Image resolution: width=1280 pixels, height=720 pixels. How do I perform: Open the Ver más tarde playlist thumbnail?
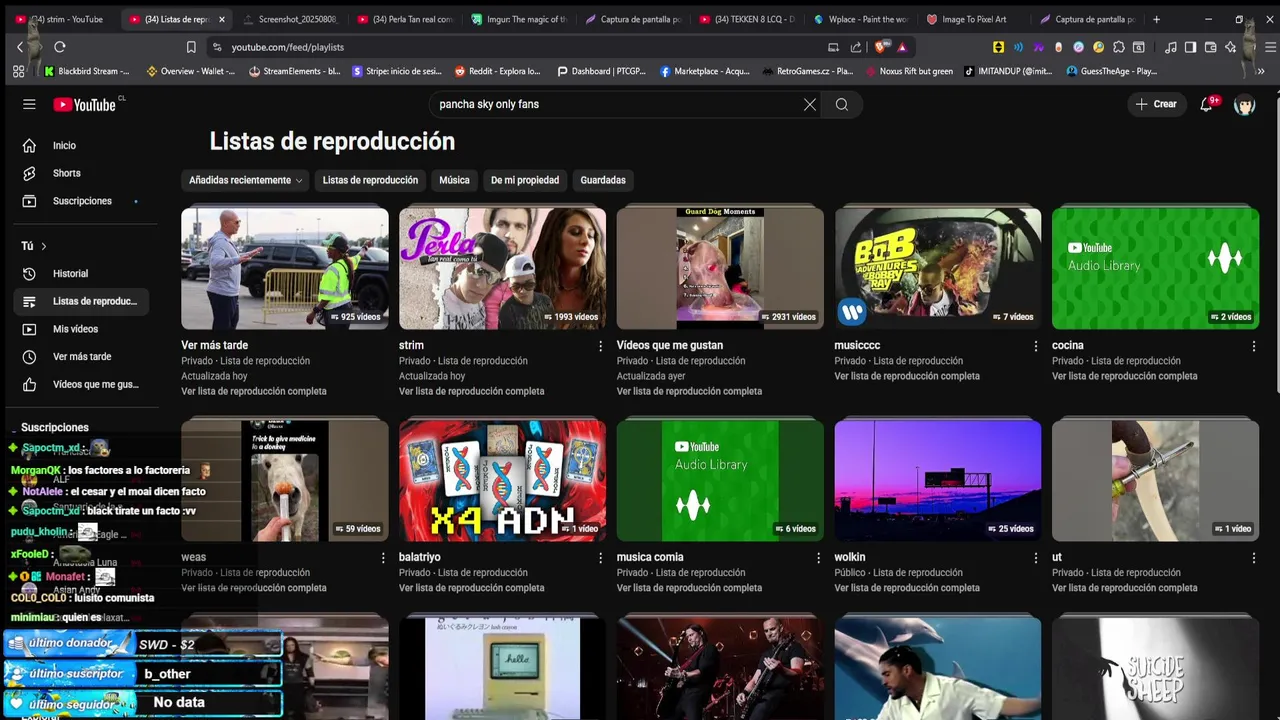(285, 268)
